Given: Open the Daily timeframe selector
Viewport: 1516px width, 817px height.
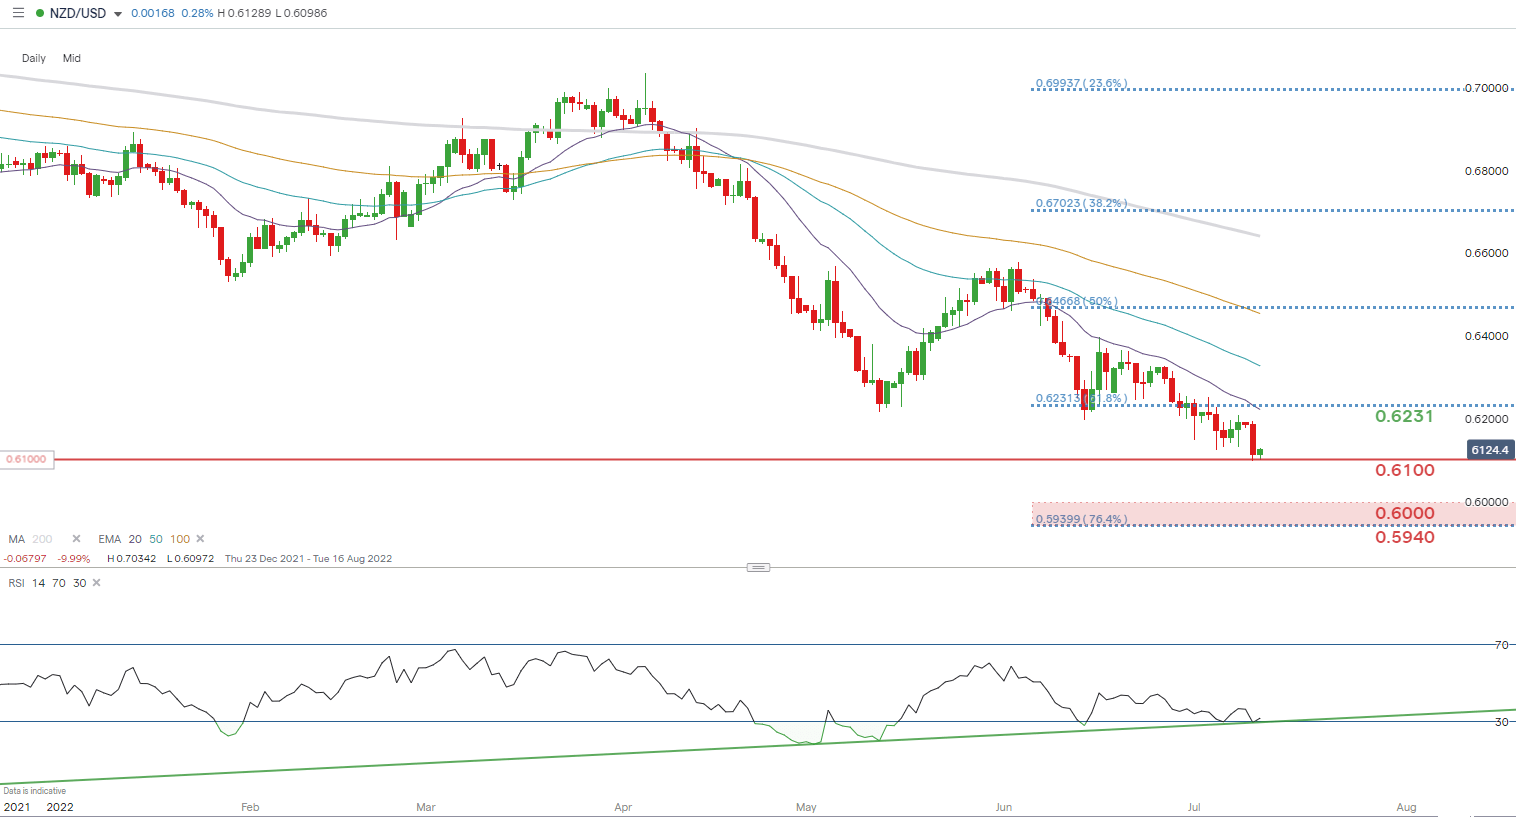Looking at the screenshot, I should (34, 58).
